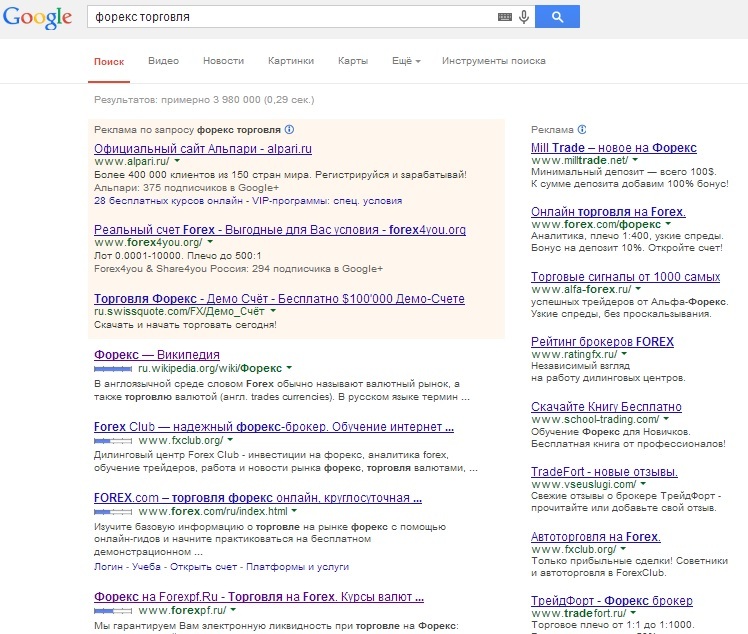Viewport: 748px width, 634px height.
Task: Switch to the Карты tab
Action: pos(353,61)
